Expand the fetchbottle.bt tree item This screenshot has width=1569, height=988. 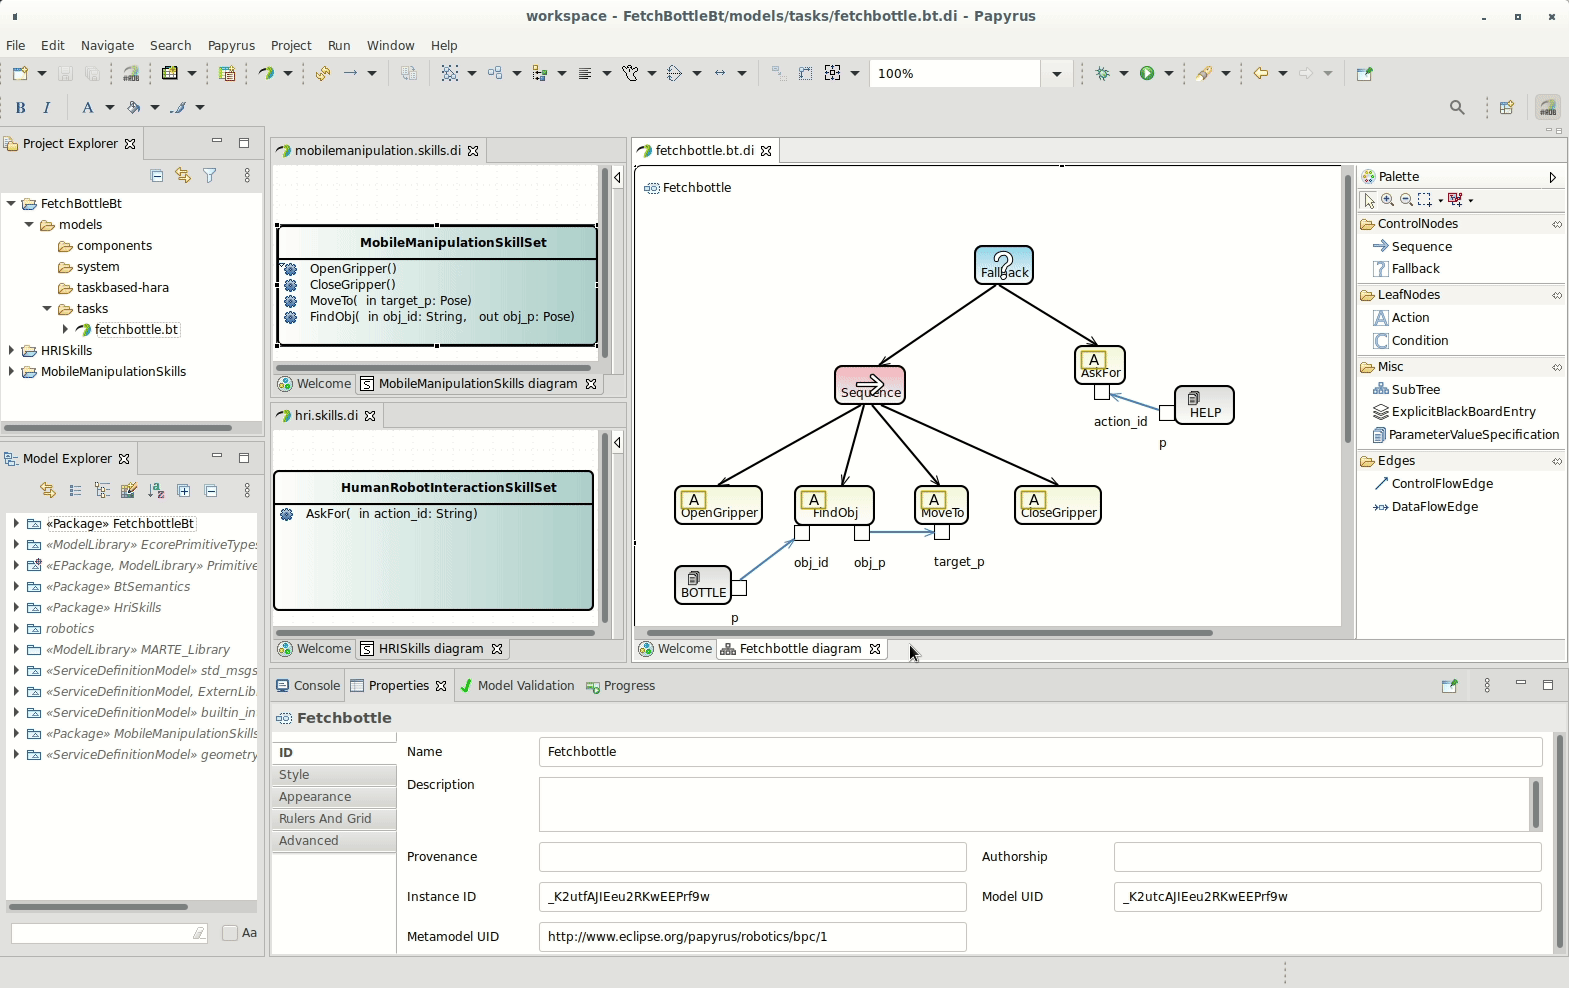[x=65, y=330]
